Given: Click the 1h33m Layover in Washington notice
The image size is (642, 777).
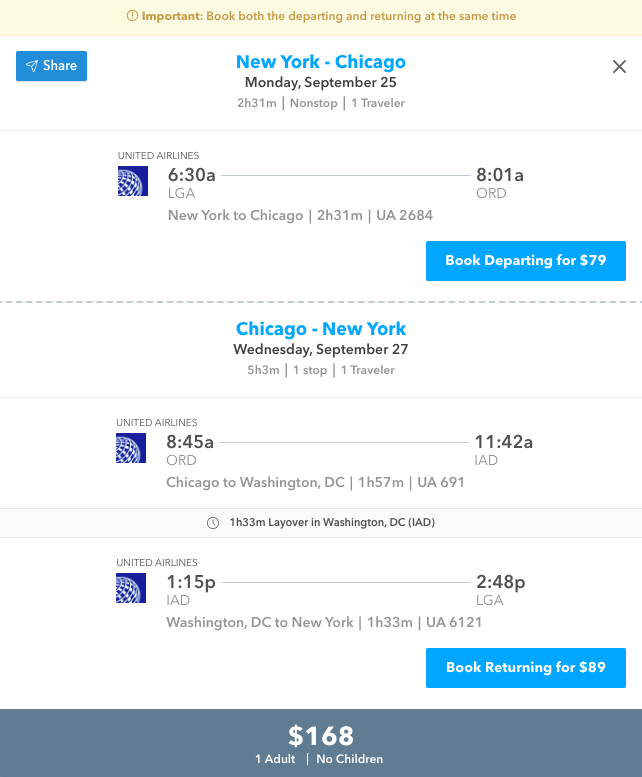Looking at the screenshot, I should [x=331, y=522].
